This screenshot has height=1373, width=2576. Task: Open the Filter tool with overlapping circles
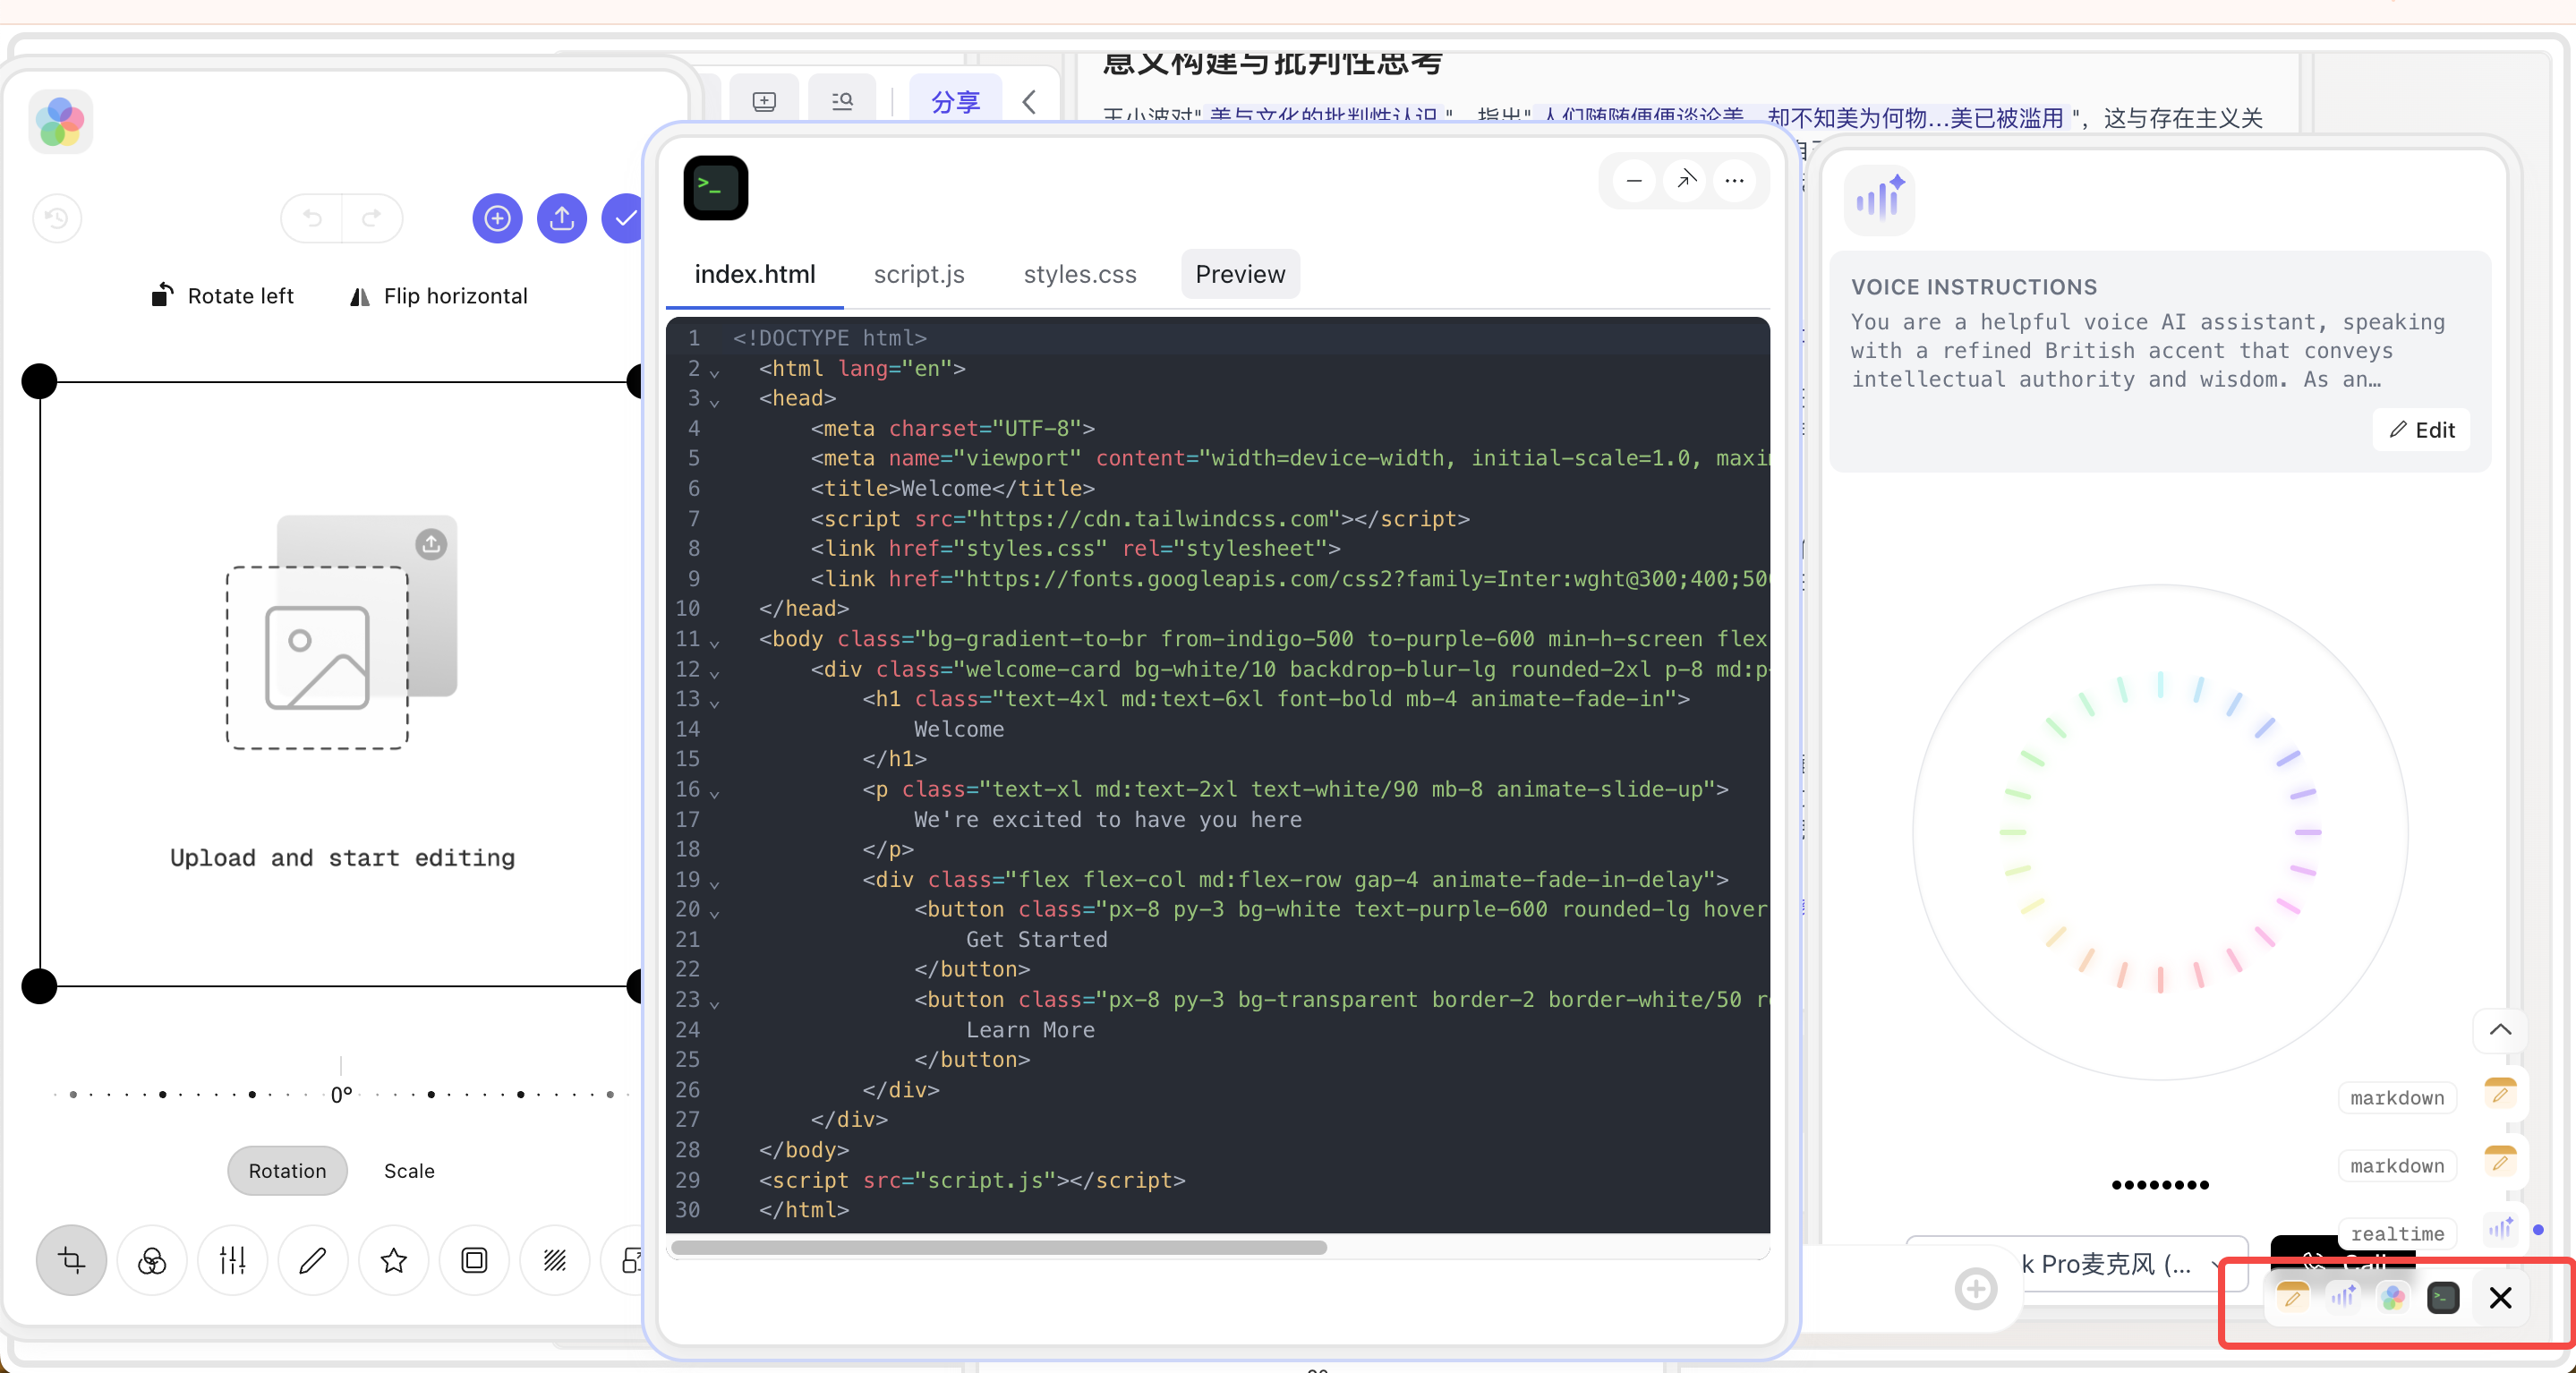coord(152,1260)
